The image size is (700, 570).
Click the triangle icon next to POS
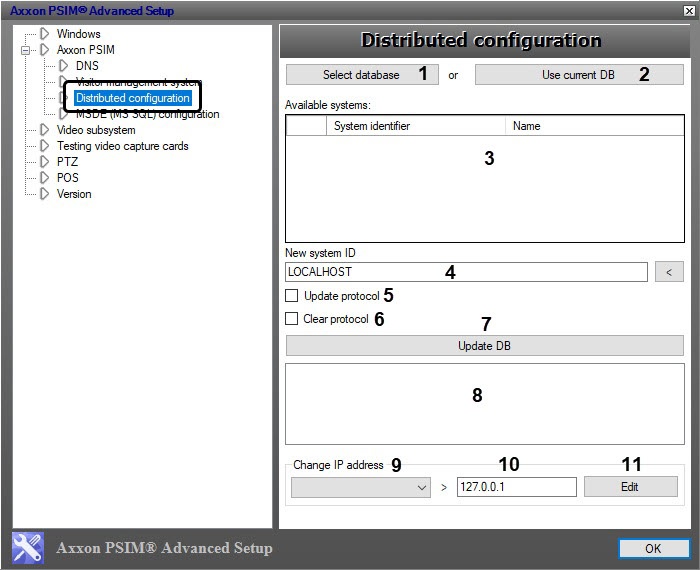(45, 178)
